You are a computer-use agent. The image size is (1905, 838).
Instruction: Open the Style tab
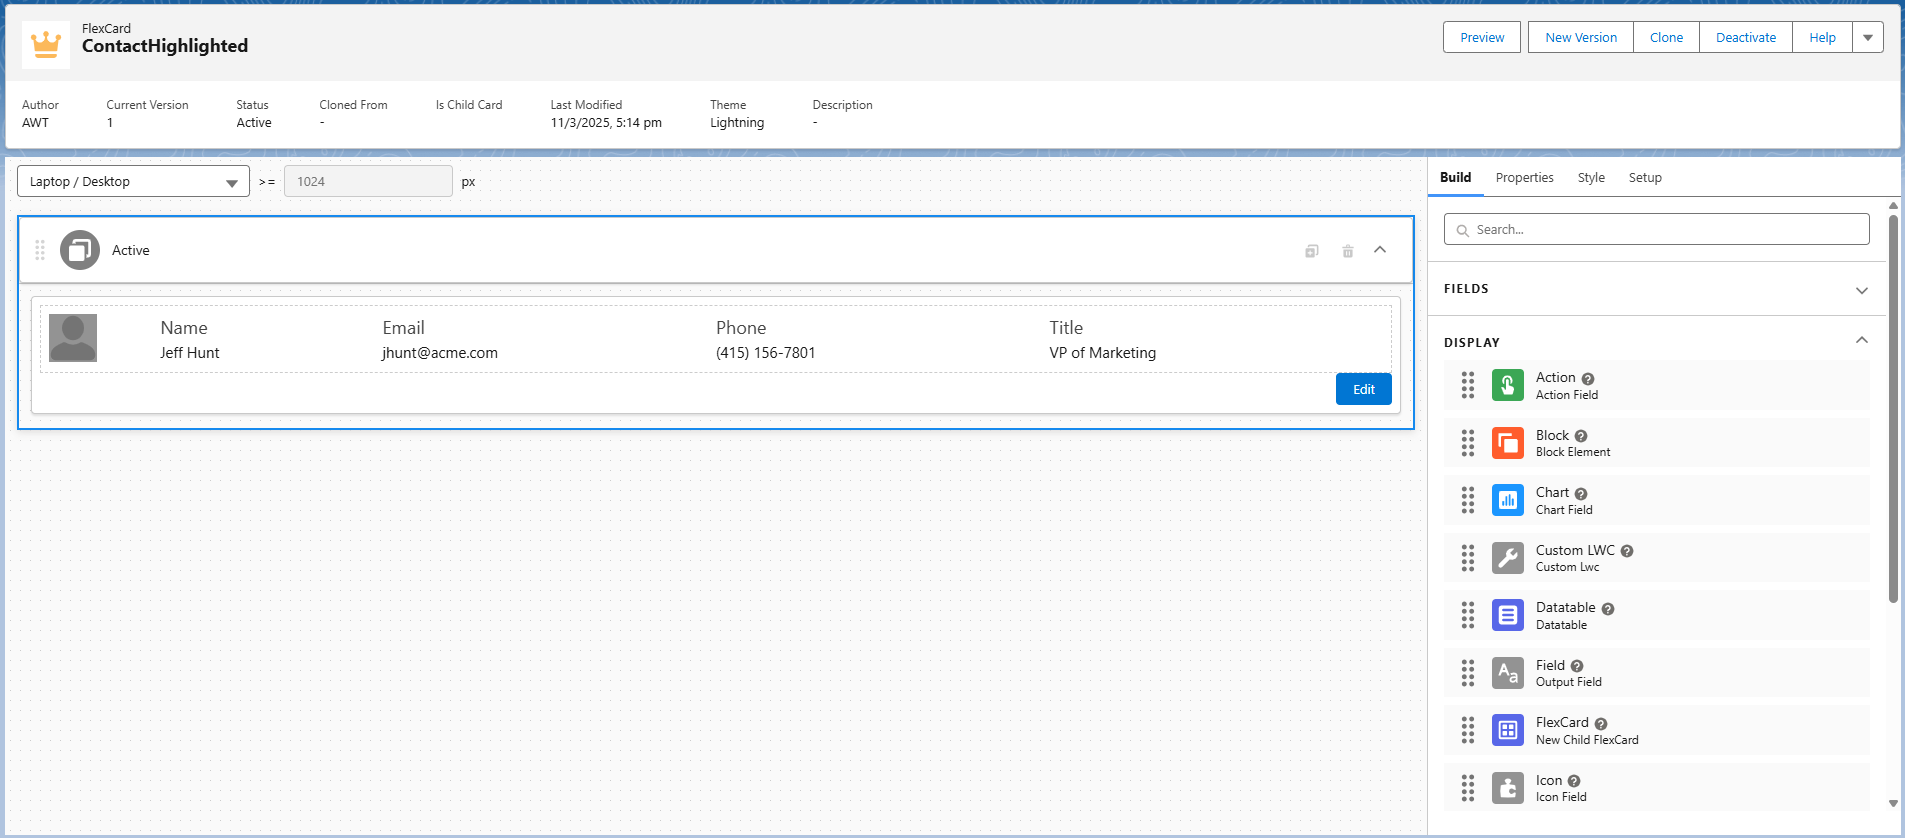point(1590,178)
